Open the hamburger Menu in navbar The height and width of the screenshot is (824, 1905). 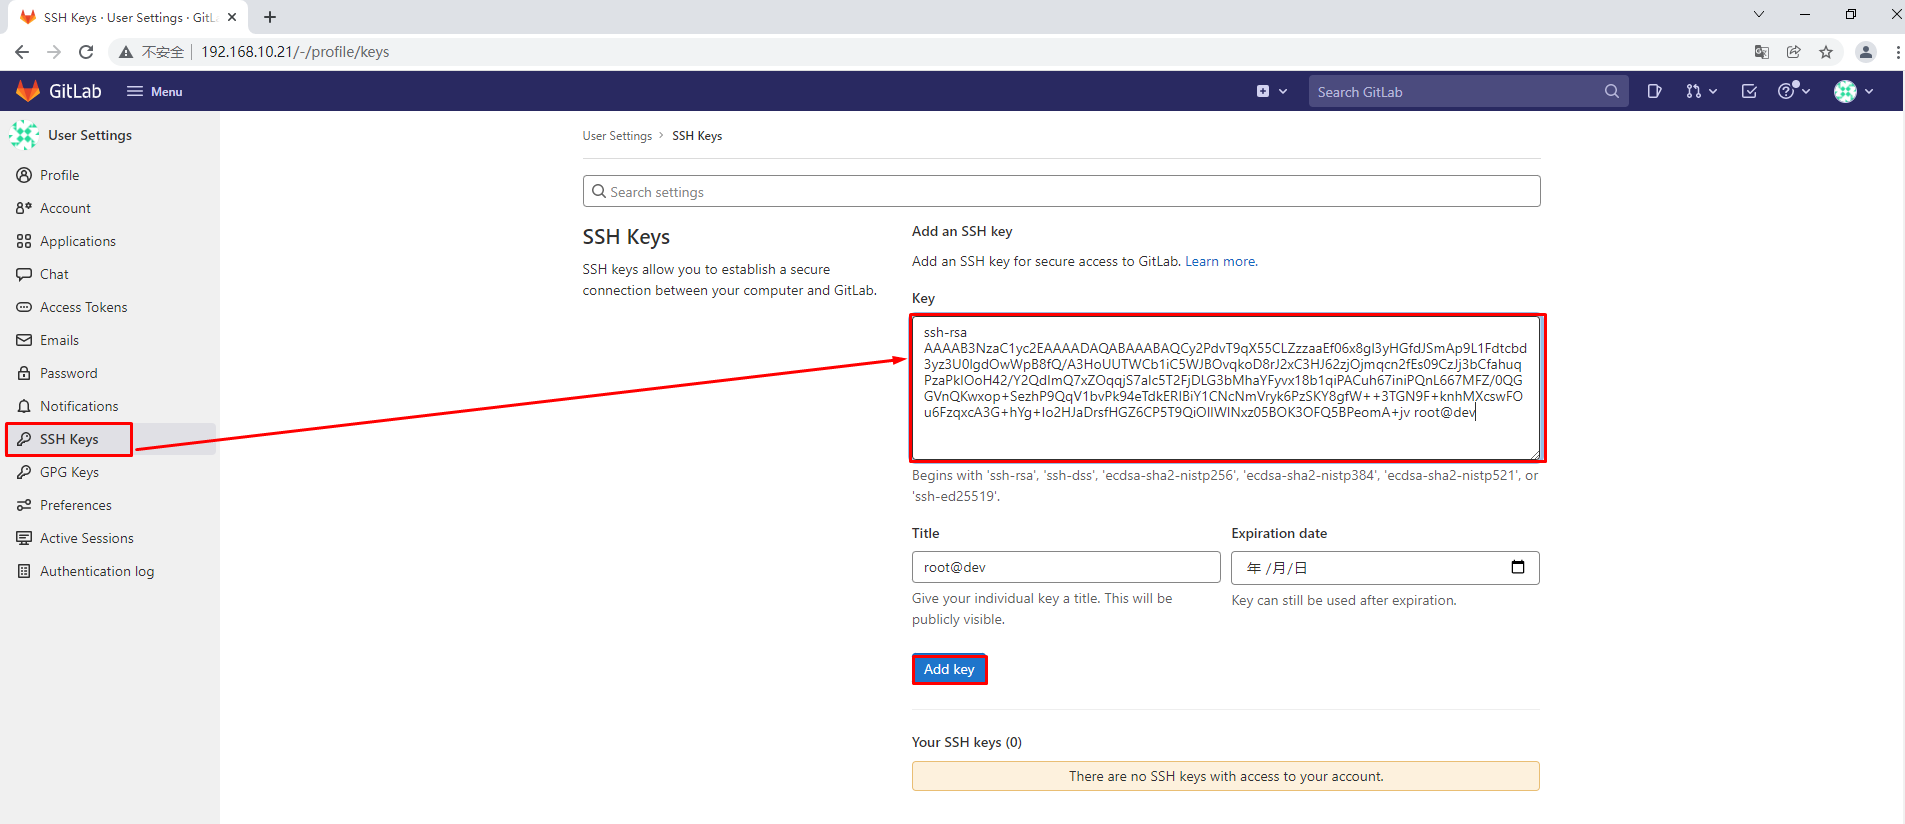click(x=154, y=91)
